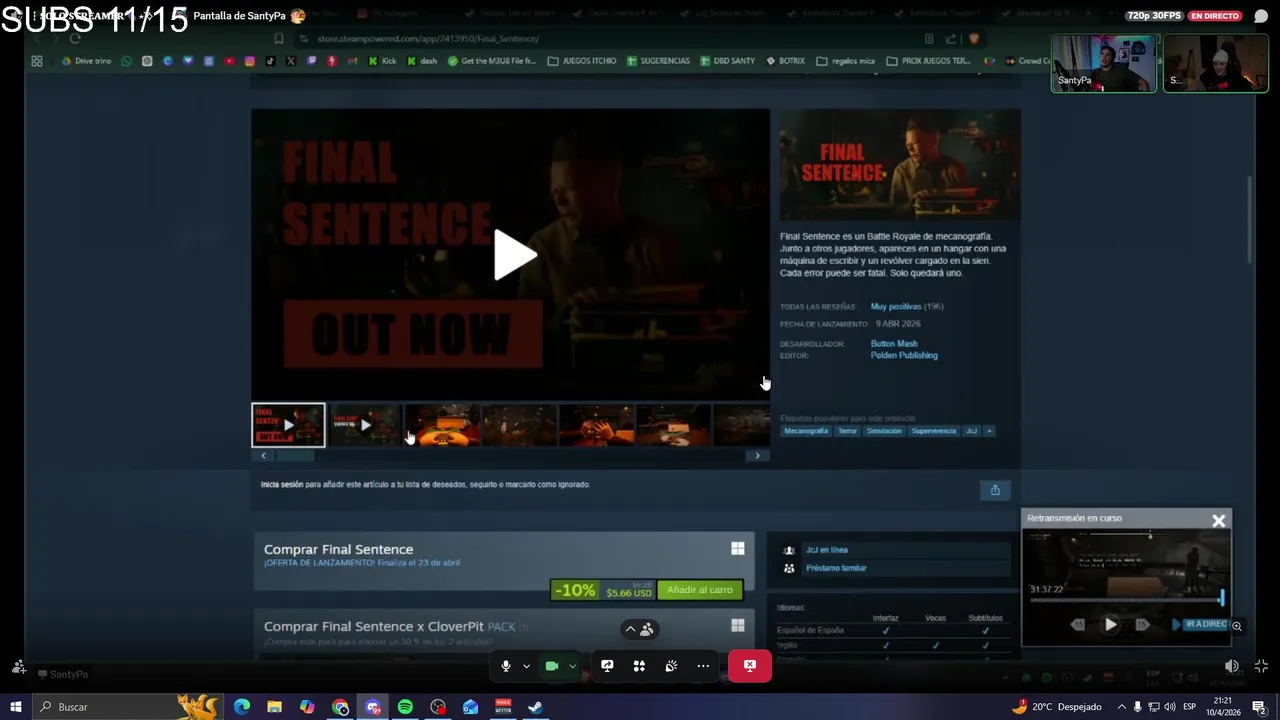Exit fullscreen with the collapse icon
This screenshot has width=1280, height=720.
pyautogui.click(x=1261, y=666)
